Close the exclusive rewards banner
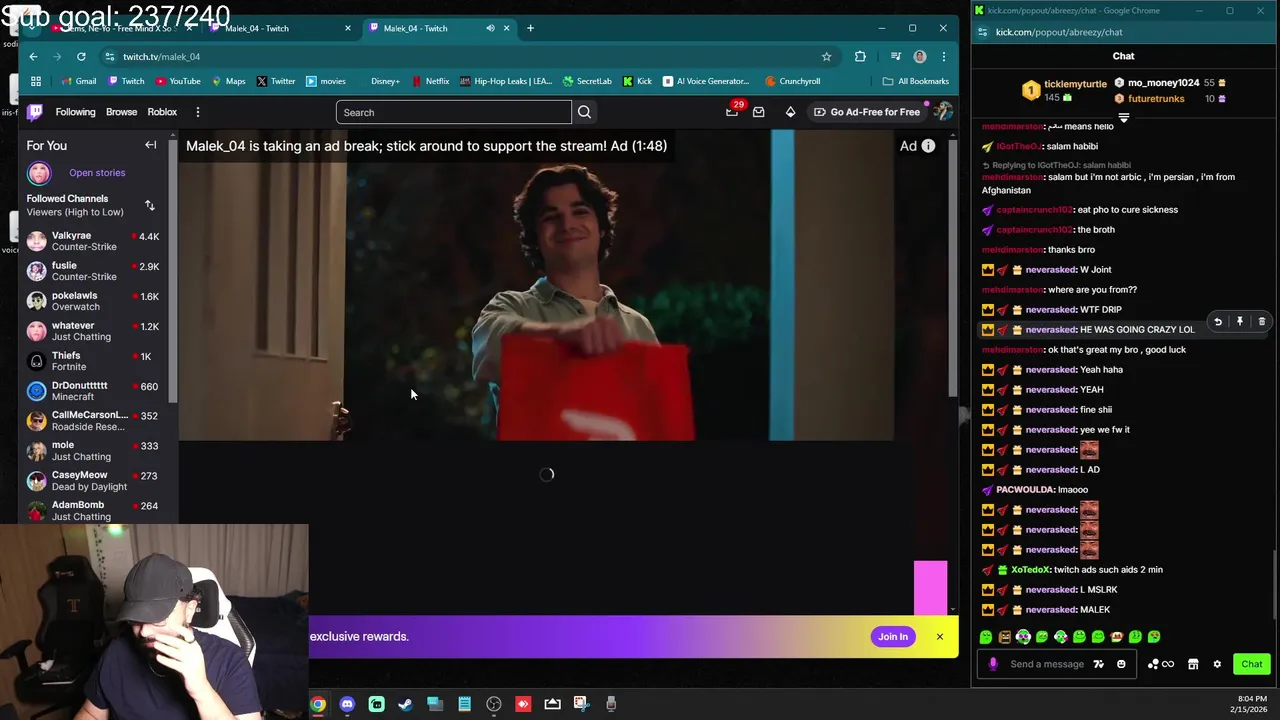Image resolution: width=1280 pixels, height=720 pixels. click(940, 637)
